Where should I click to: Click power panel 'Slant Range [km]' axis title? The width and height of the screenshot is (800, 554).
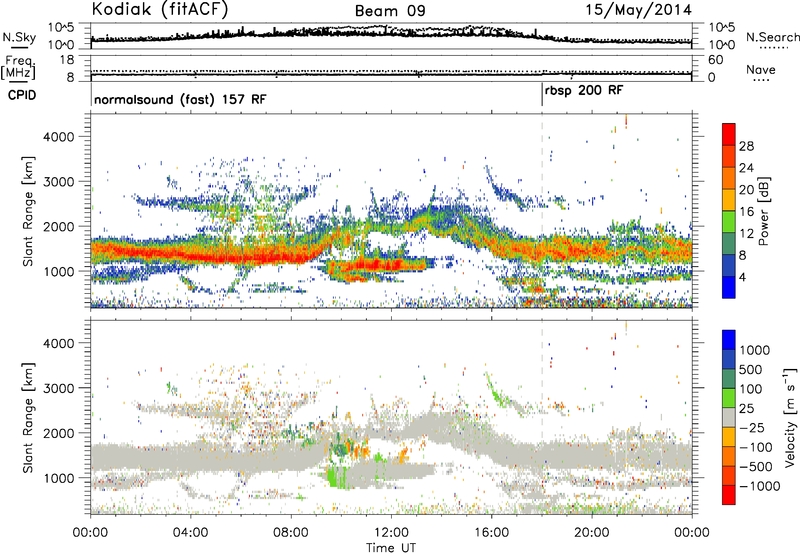[x=28, y=211]
